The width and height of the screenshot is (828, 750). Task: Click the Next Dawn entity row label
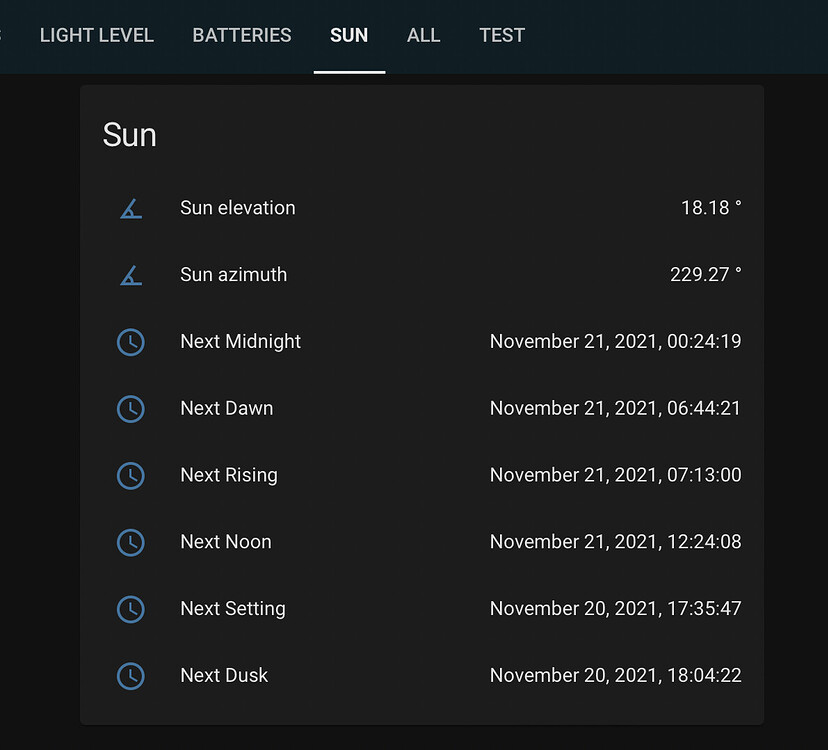click(x=226, y=409)
